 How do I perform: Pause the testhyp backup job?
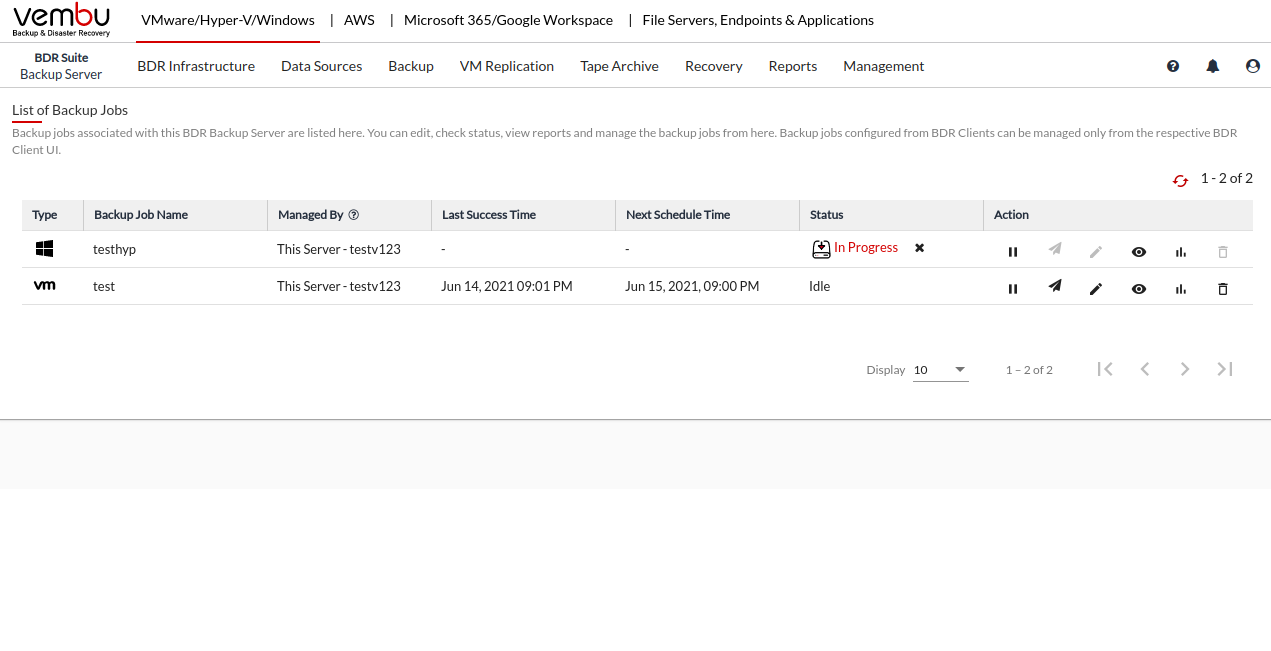pyautogui.click(x=1013, y=252)
